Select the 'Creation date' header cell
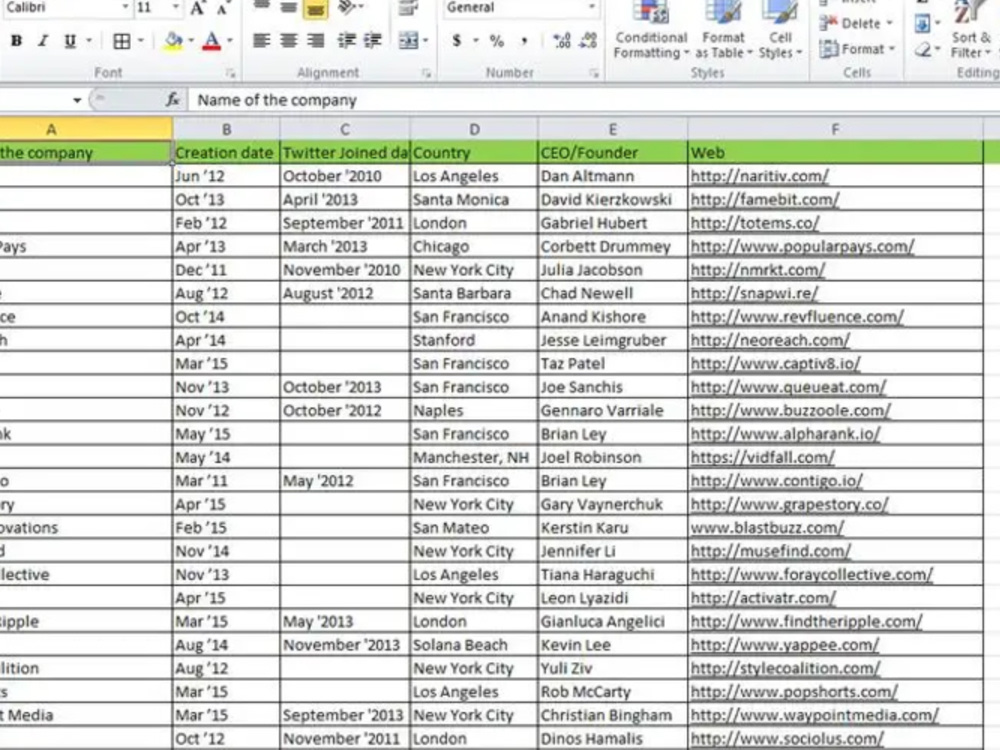This screenshot has height=750, width=1000. (x=226, y=152)
